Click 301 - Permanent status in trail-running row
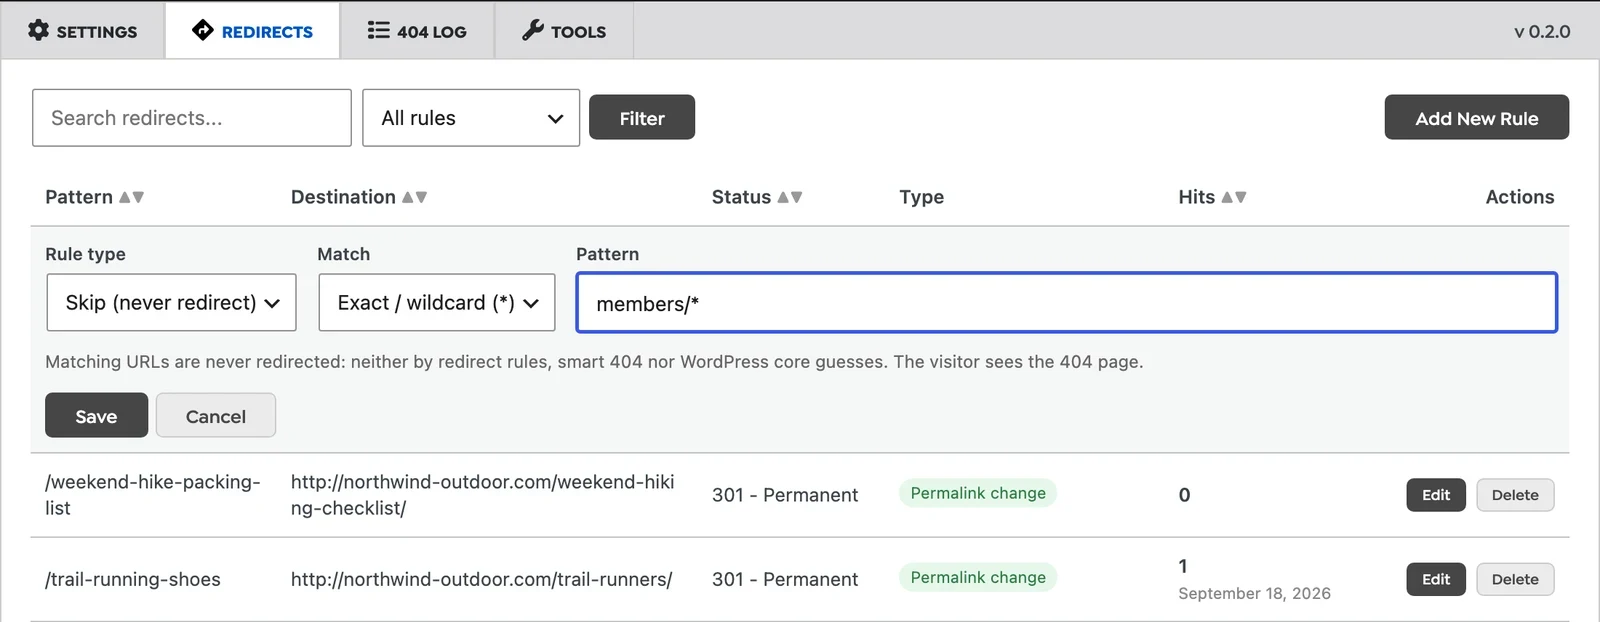Screen dimensions: 1600x622 [x=785, y=579]
